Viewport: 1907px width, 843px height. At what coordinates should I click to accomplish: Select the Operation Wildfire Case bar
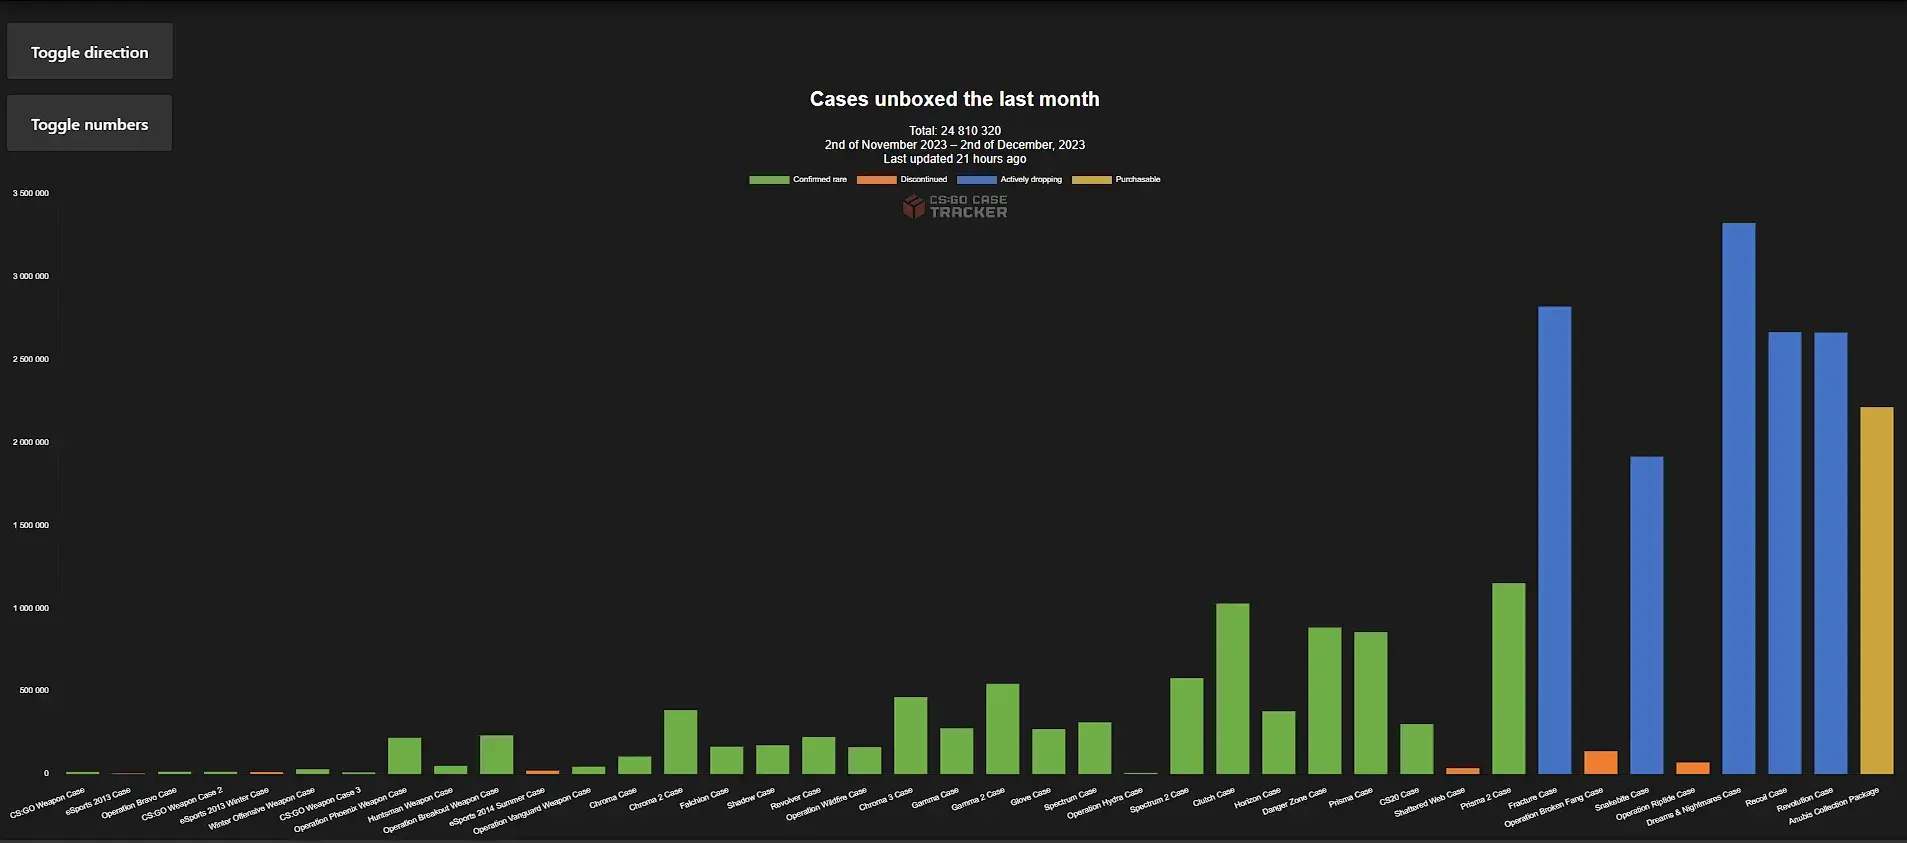point(864,760)
